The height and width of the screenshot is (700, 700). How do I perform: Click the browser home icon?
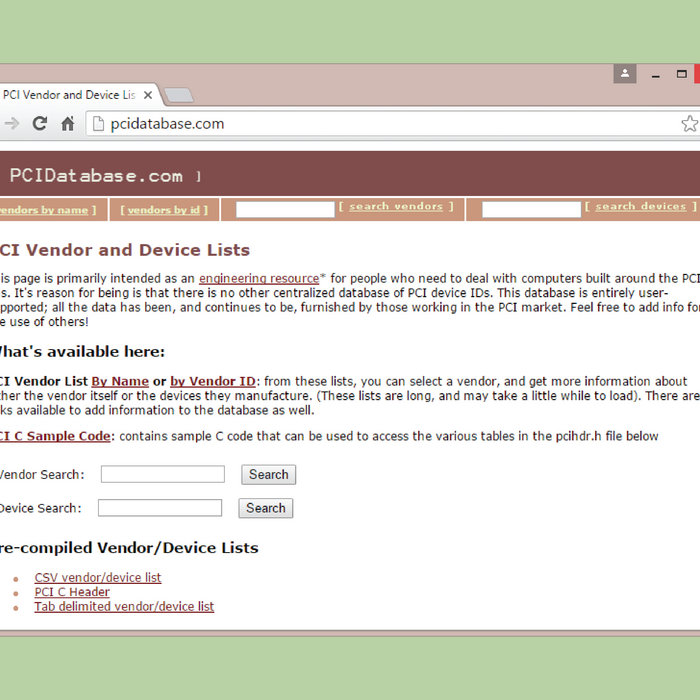(x=67, y=123)
